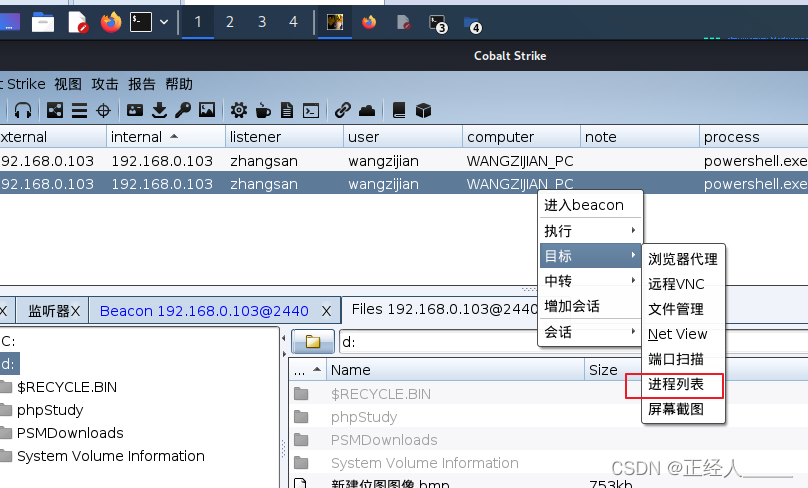Select PSMDownloads folder in left tree
808x488 pixels.
tap(70, 433)
